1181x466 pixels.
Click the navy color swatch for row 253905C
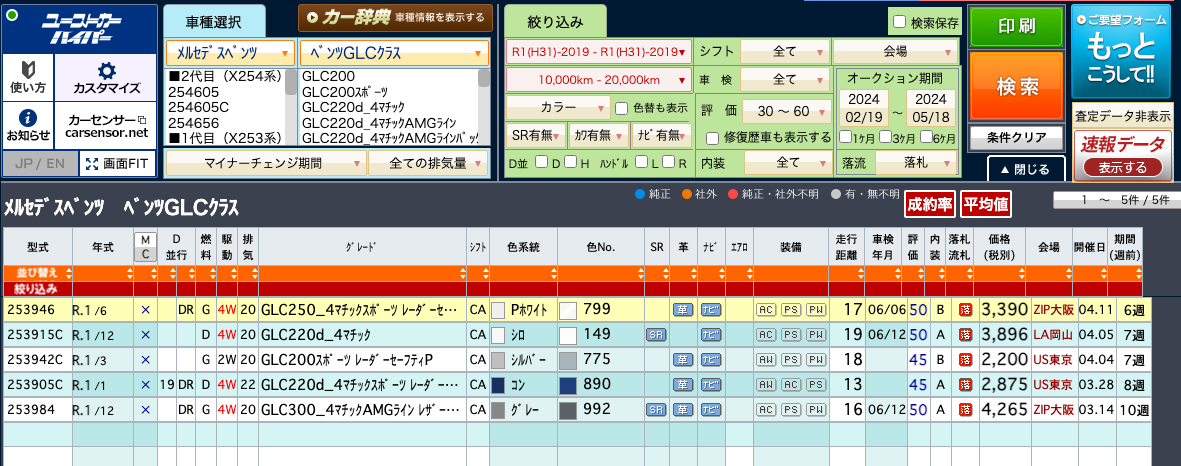tap(568, 384)
